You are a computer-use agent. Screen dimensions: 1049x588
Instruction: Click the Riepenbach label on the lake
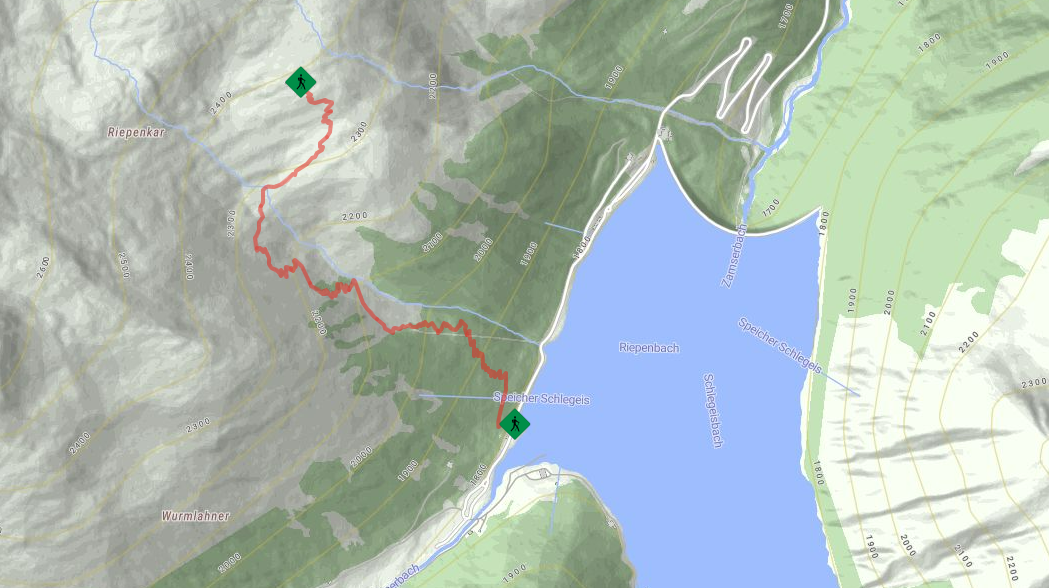[649, 348]
